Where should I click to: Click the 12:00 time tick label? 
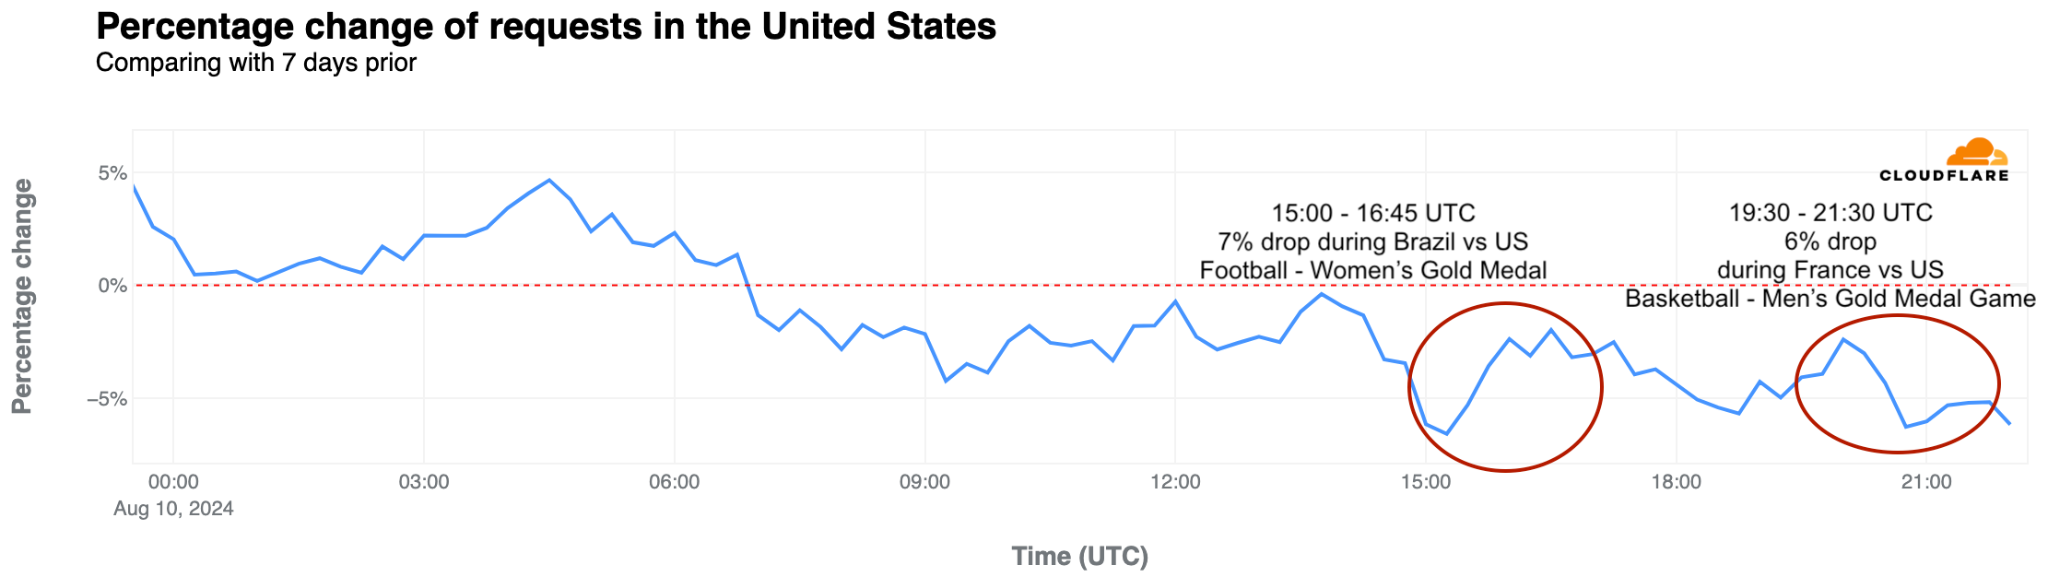(x=1175, y=482)
